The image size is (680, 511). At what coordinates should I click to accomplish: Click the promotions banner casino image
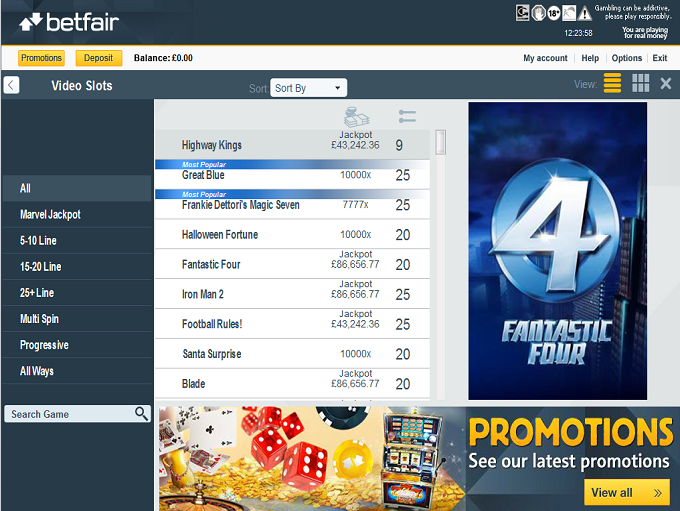click(310, 459)
